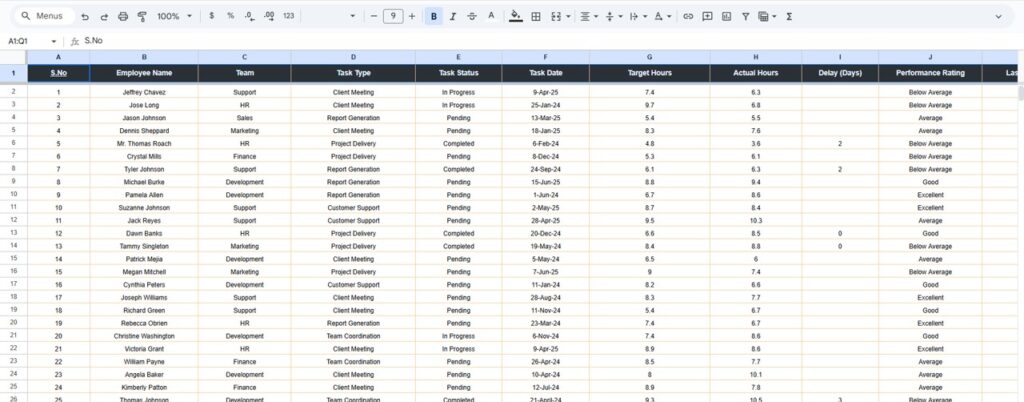
Task: Select the Jeffrey Chavez cell
Action: point(144,93)
